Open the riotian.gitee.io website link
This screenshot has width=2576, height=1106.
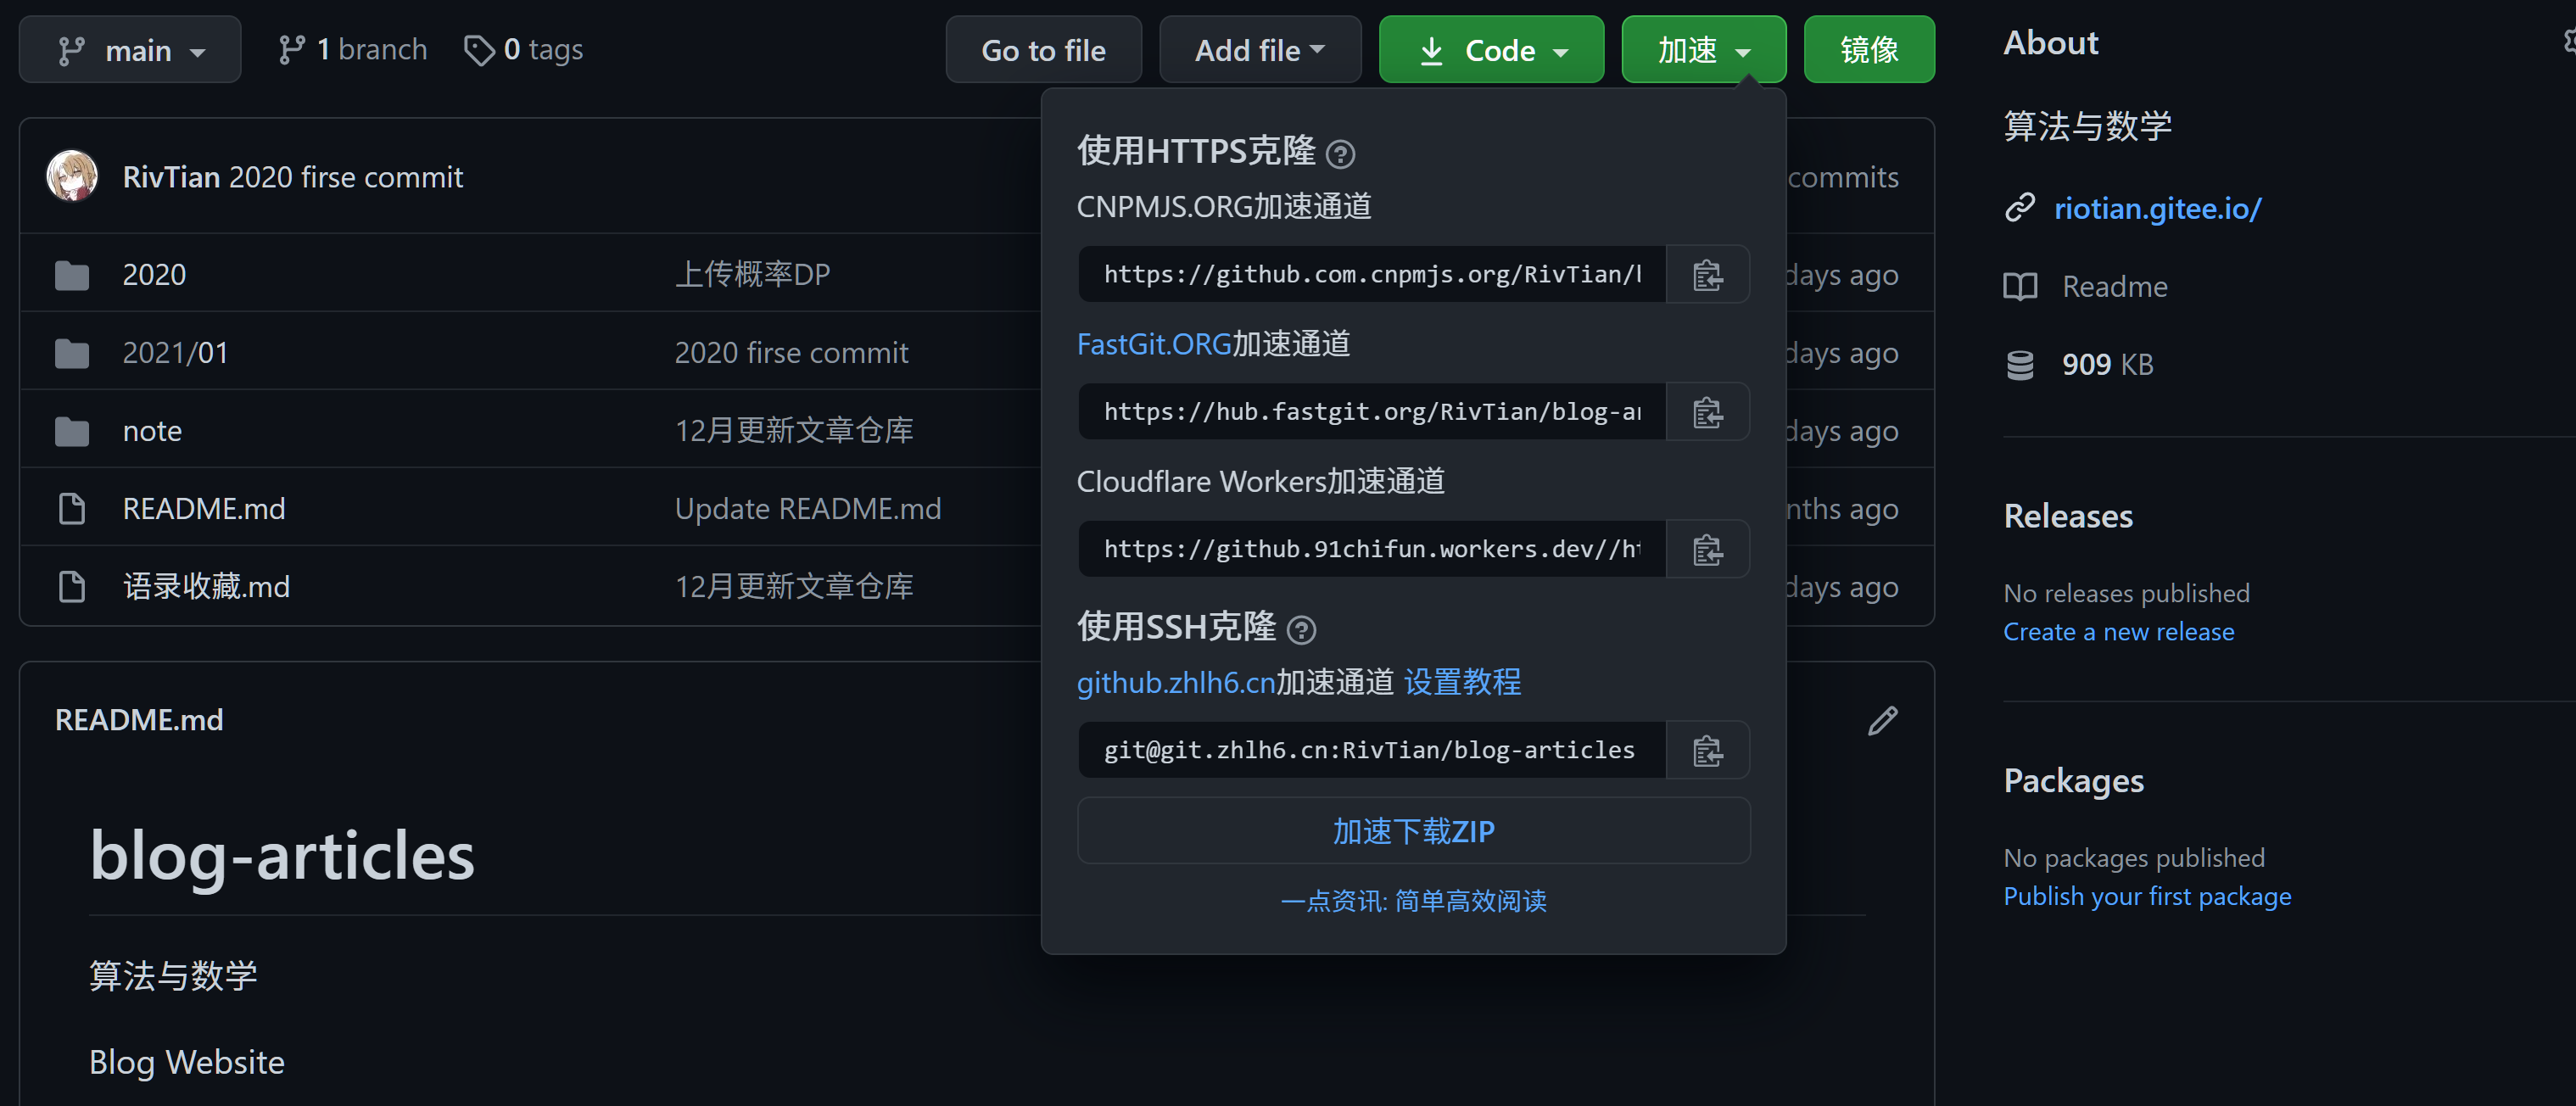(x=2157, y=208)
